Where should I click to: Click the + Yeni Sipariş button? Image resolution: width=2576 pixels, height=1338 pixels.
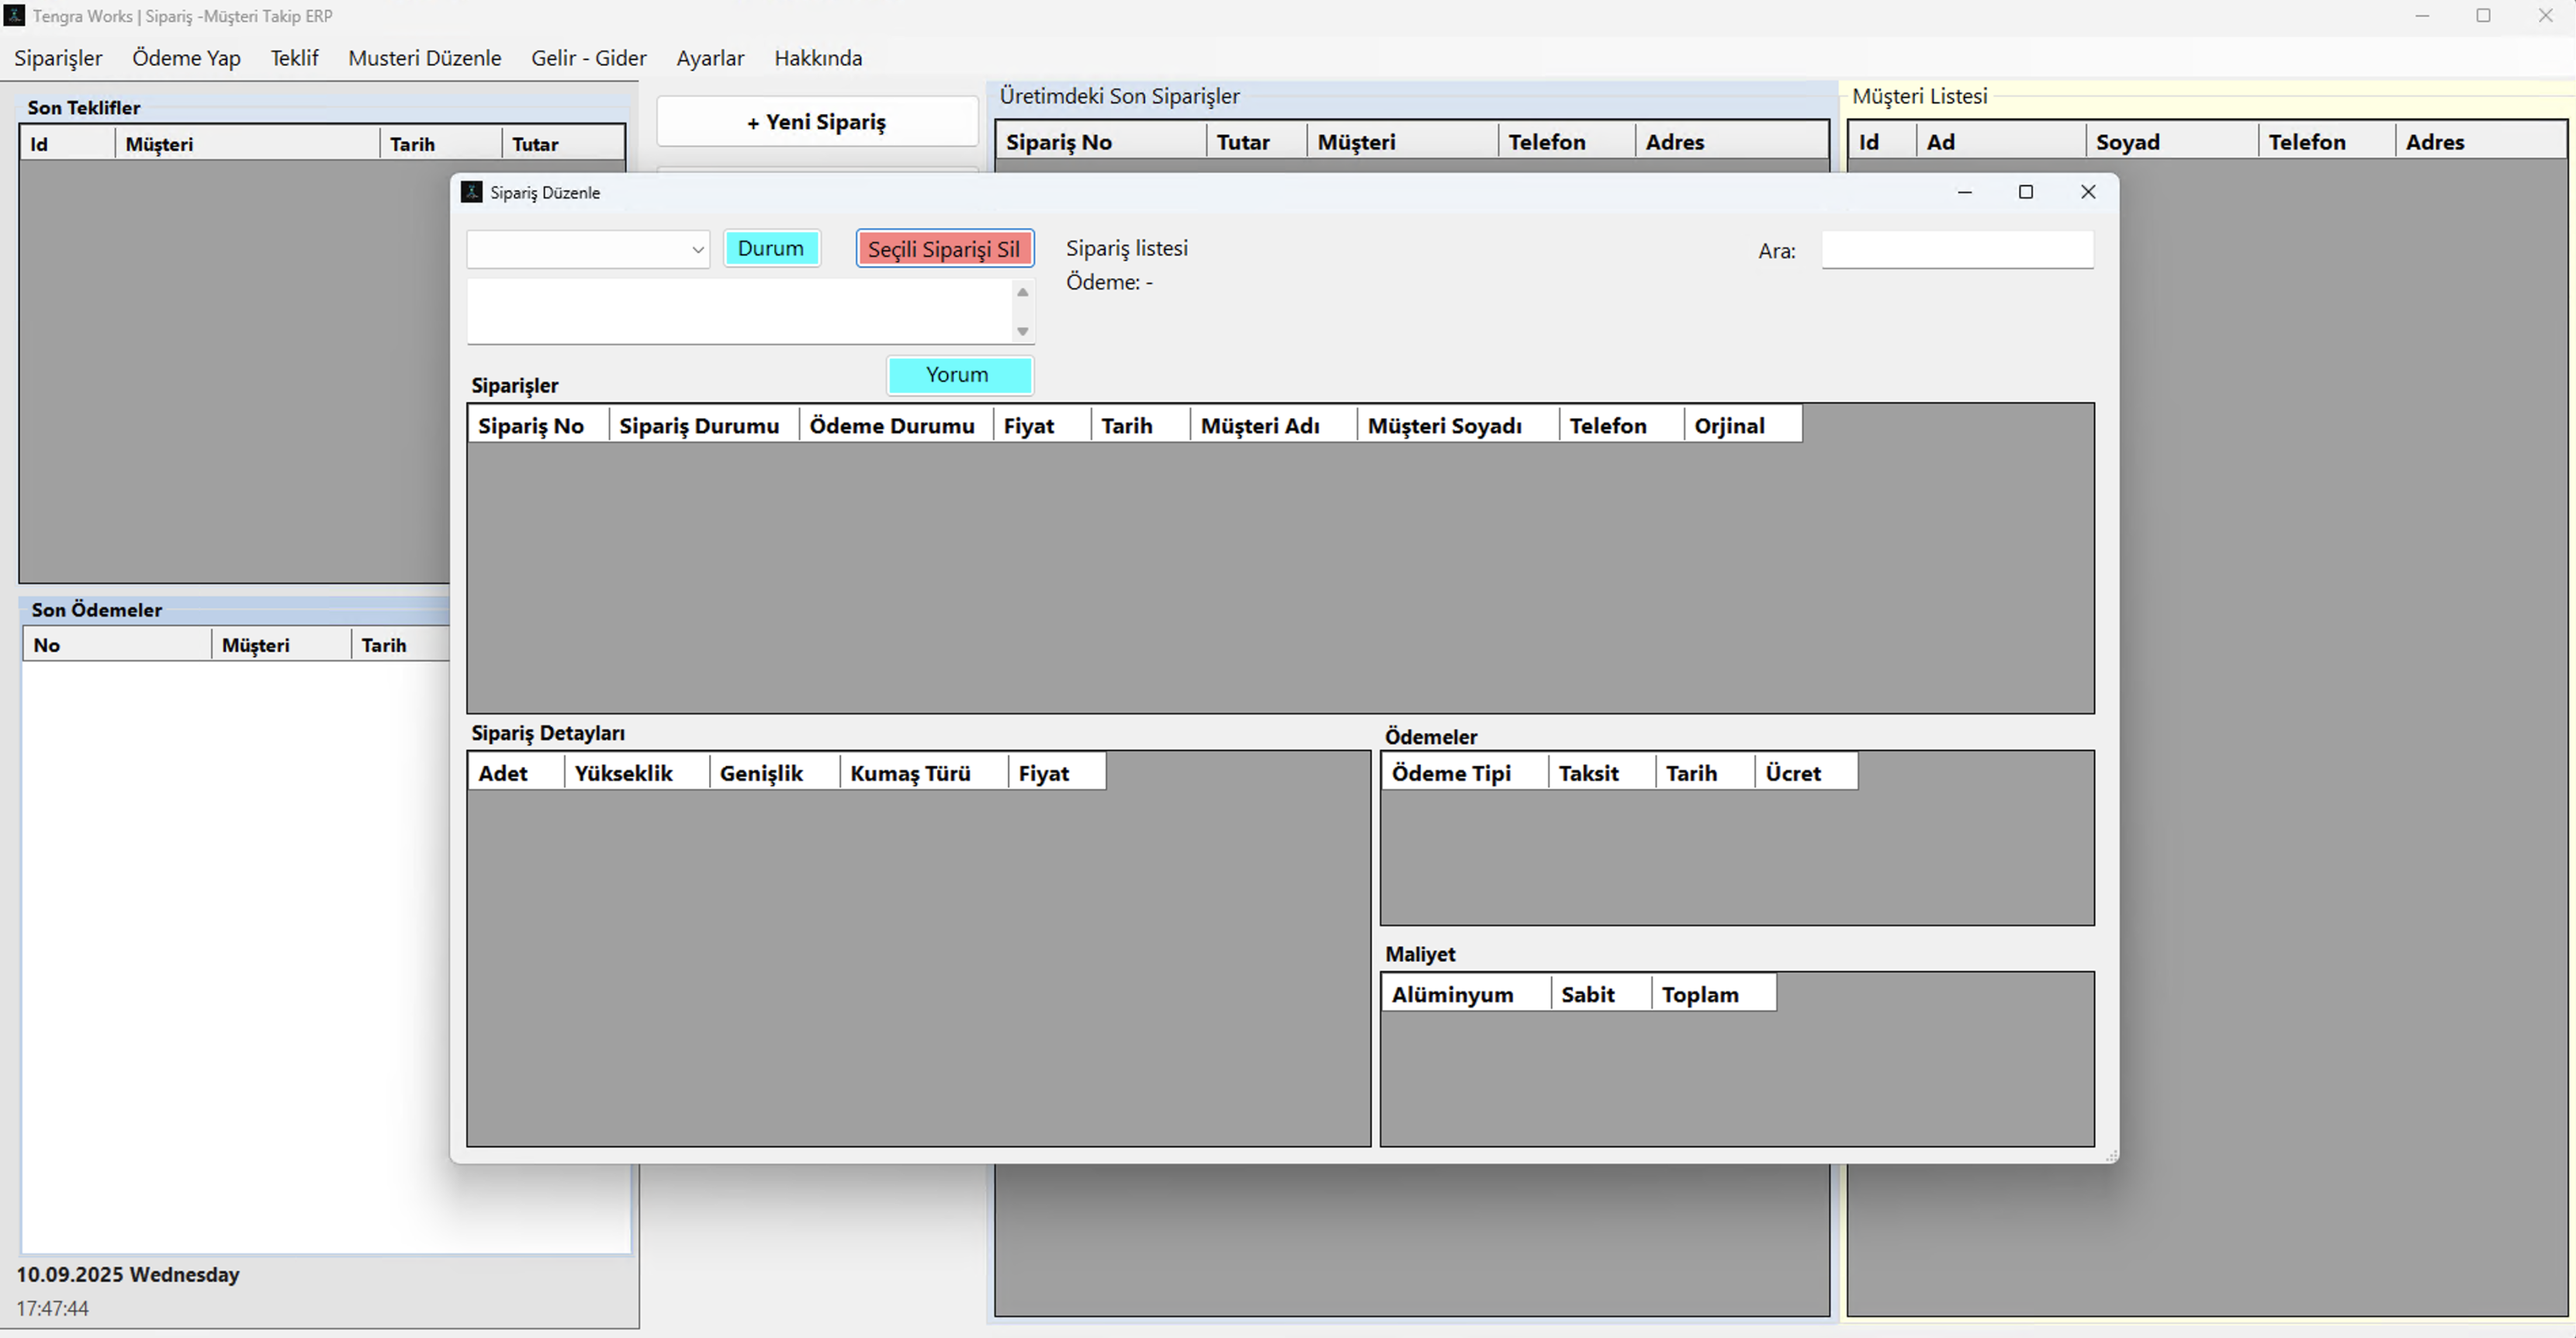(x=816, y=122)
